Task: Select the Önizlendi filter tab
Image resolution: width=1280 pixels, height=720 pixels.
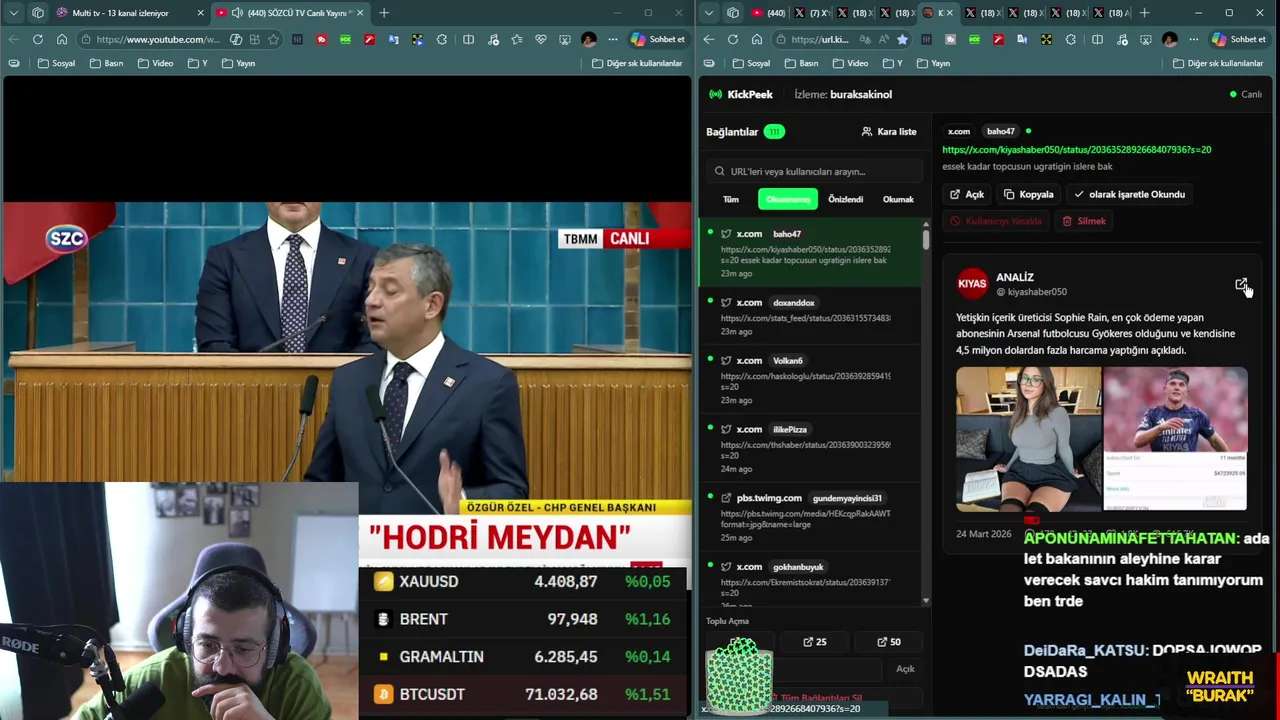Action: (x=845, y=199)
